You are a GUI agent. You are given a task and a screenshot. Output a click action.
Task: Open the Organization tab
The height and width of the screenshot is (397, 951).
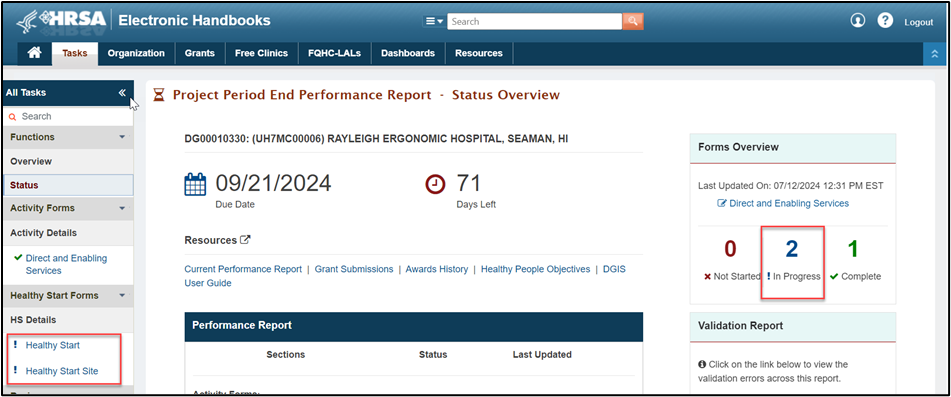(x=136, y=53)
